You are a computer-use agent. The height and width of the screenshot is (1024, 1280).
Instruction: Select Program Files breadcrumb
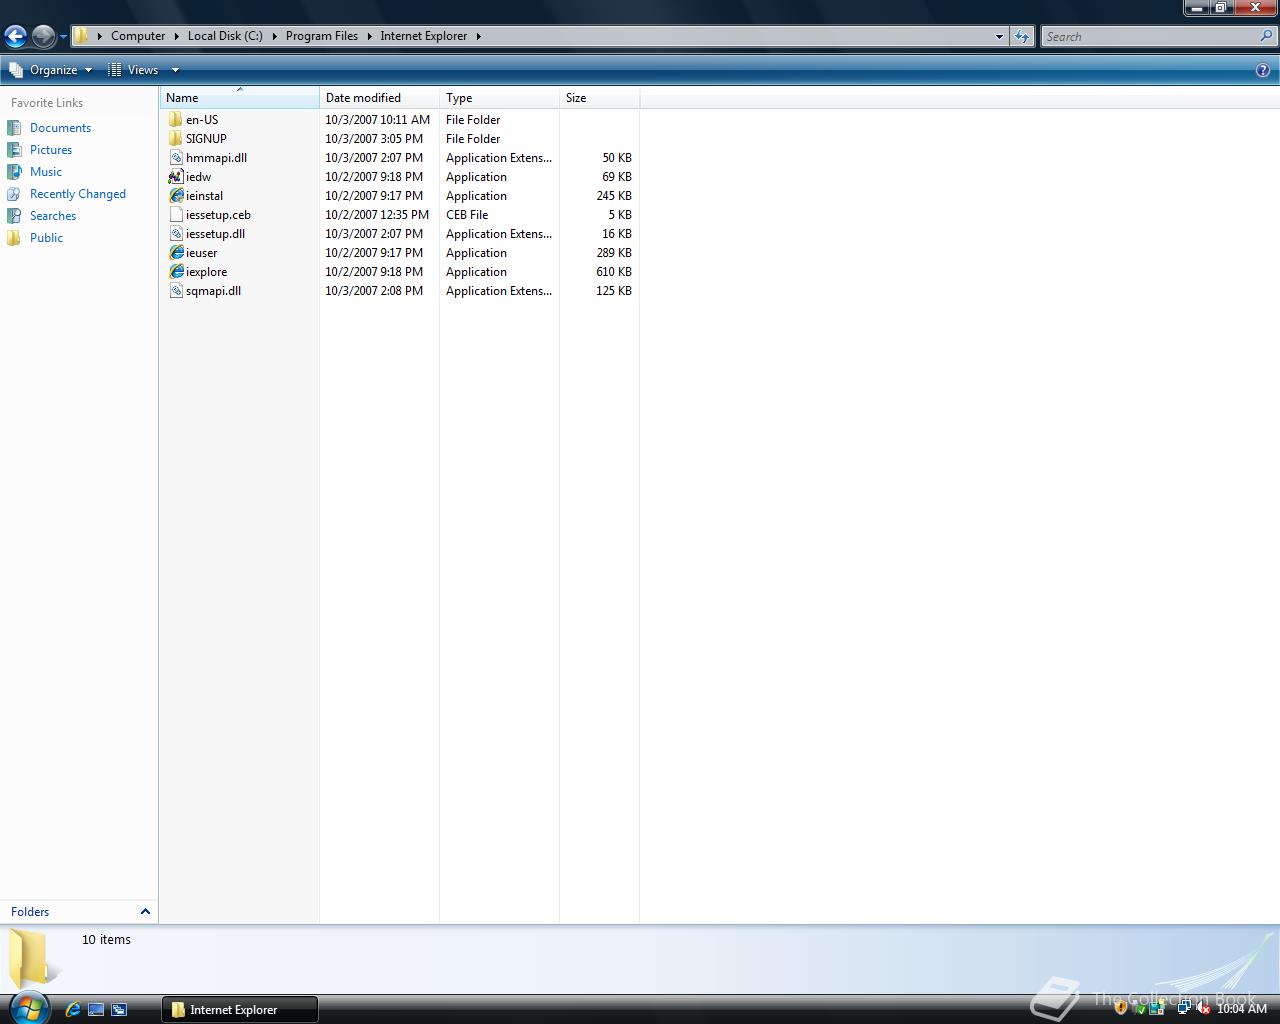point(322,36)
